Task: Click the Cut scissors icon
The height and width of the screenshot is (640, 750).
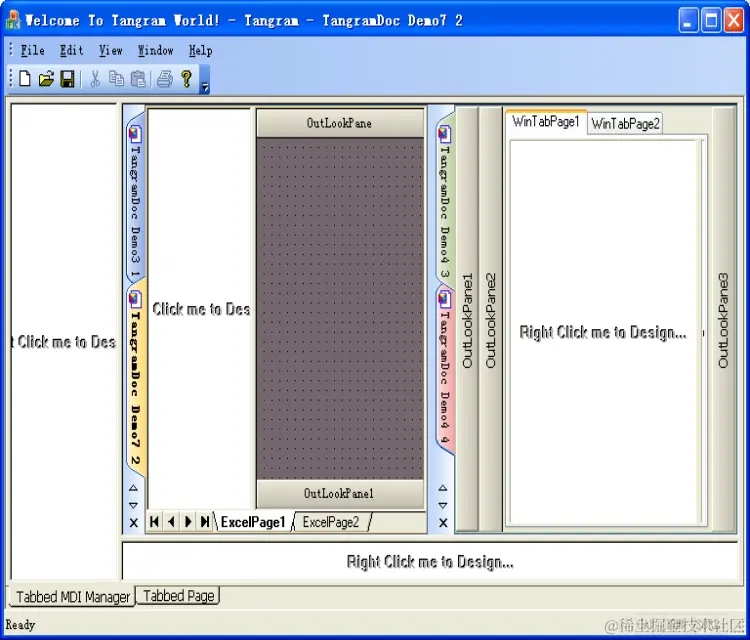Action: click(95, 78)
